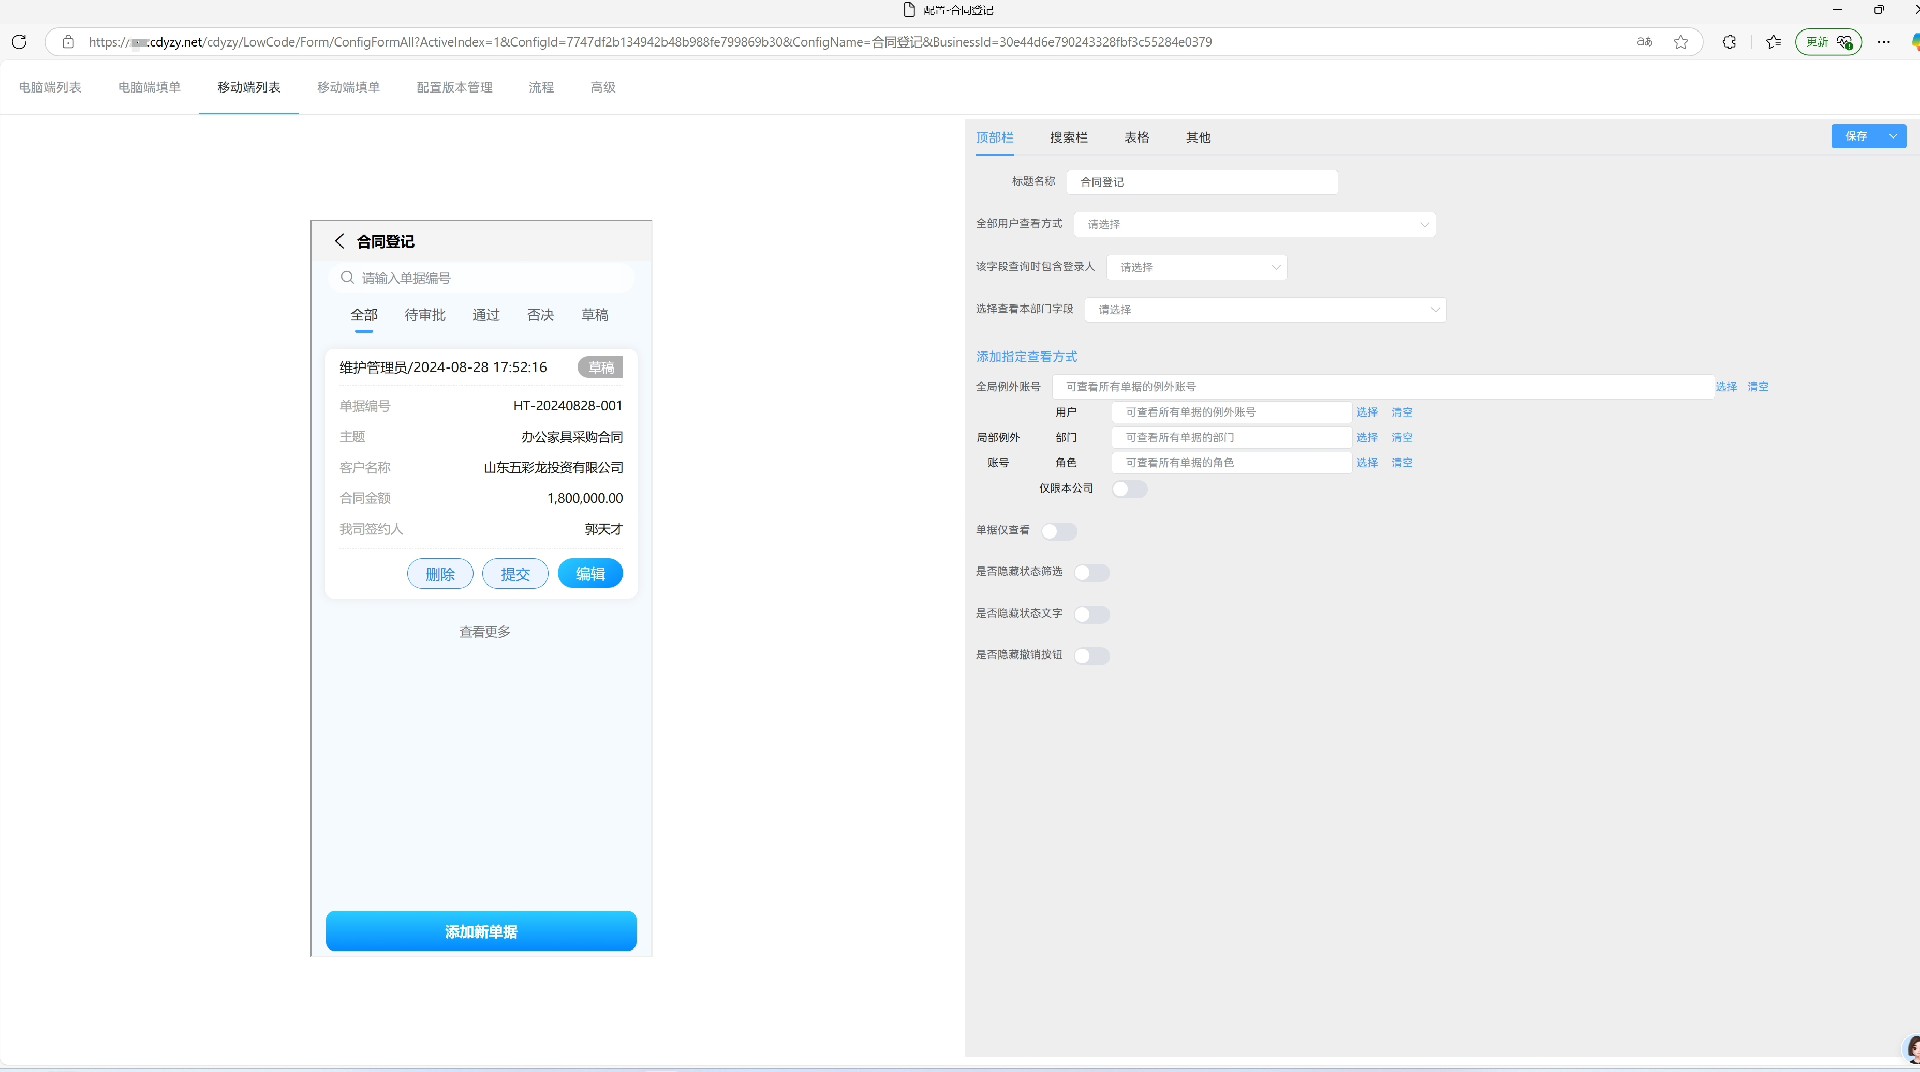Open the 配置版本管理 tab
This screenshot has height=1072, width=1920.
(x=455, y=88)
